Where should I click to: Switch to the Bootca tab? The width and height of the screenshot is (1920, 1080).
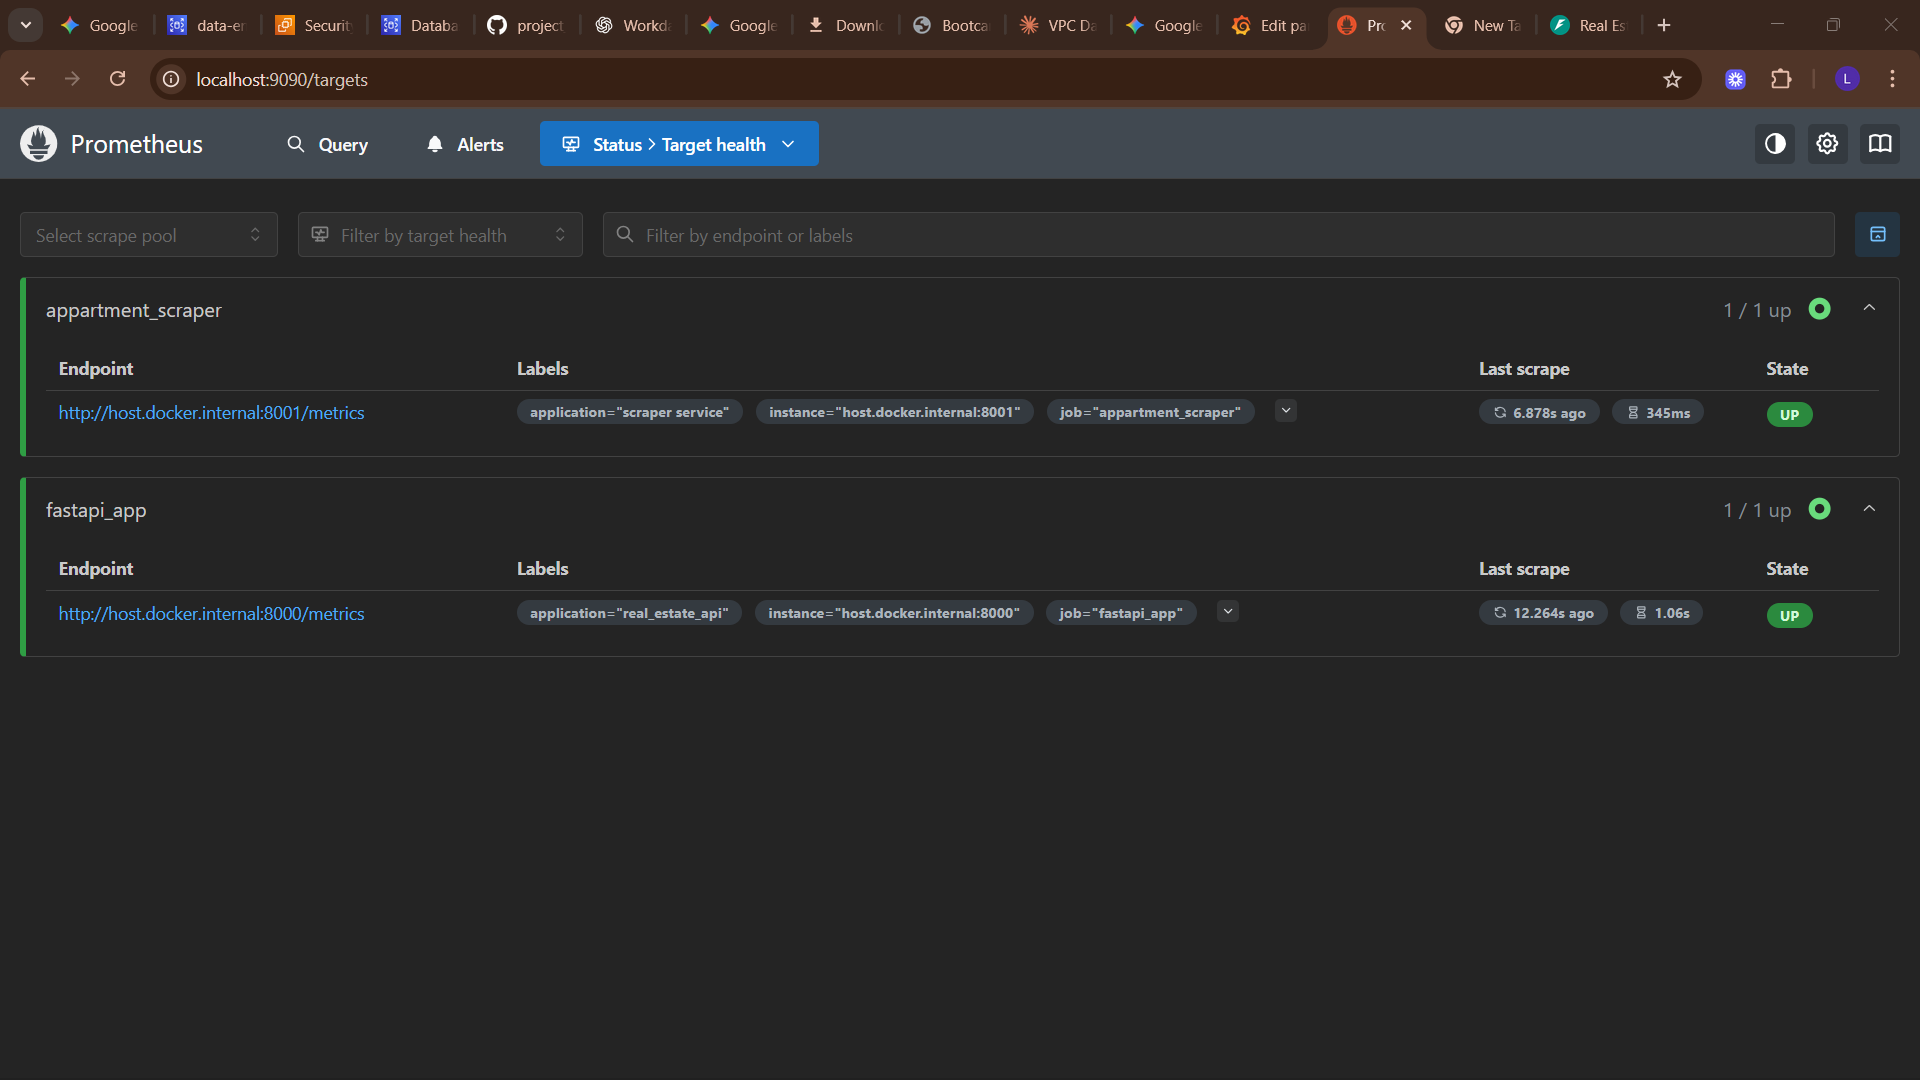click(x=951, y=25)
